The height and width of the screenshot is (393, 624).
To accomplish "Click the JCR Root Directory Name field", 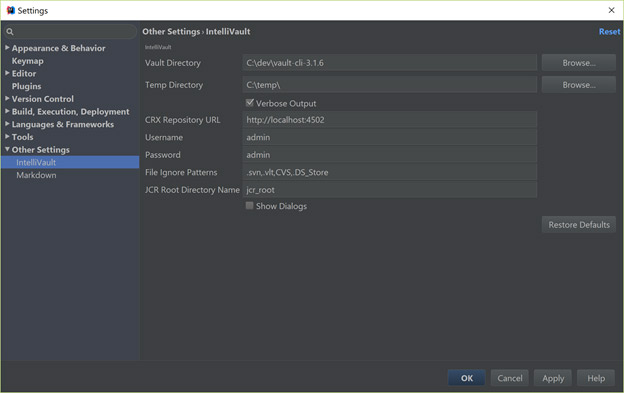I will pyautogui.click(x=390, y=190).
